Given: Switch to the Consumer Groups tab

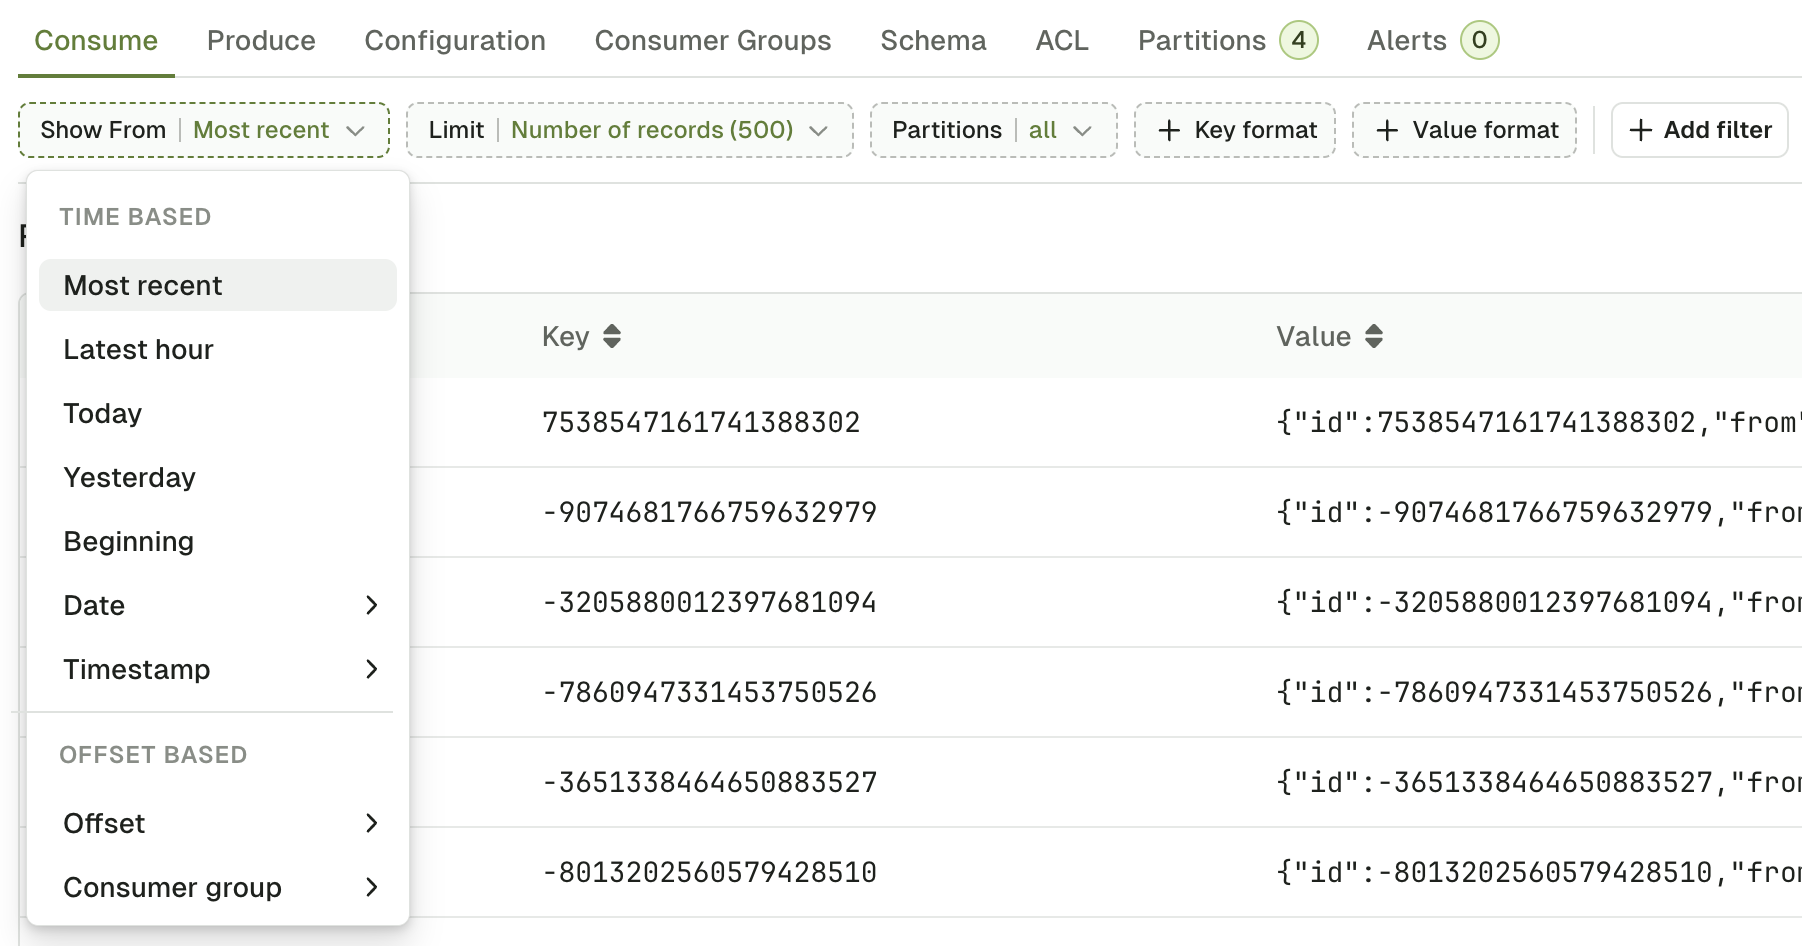Looking at the screenshot, I should 713,40.
